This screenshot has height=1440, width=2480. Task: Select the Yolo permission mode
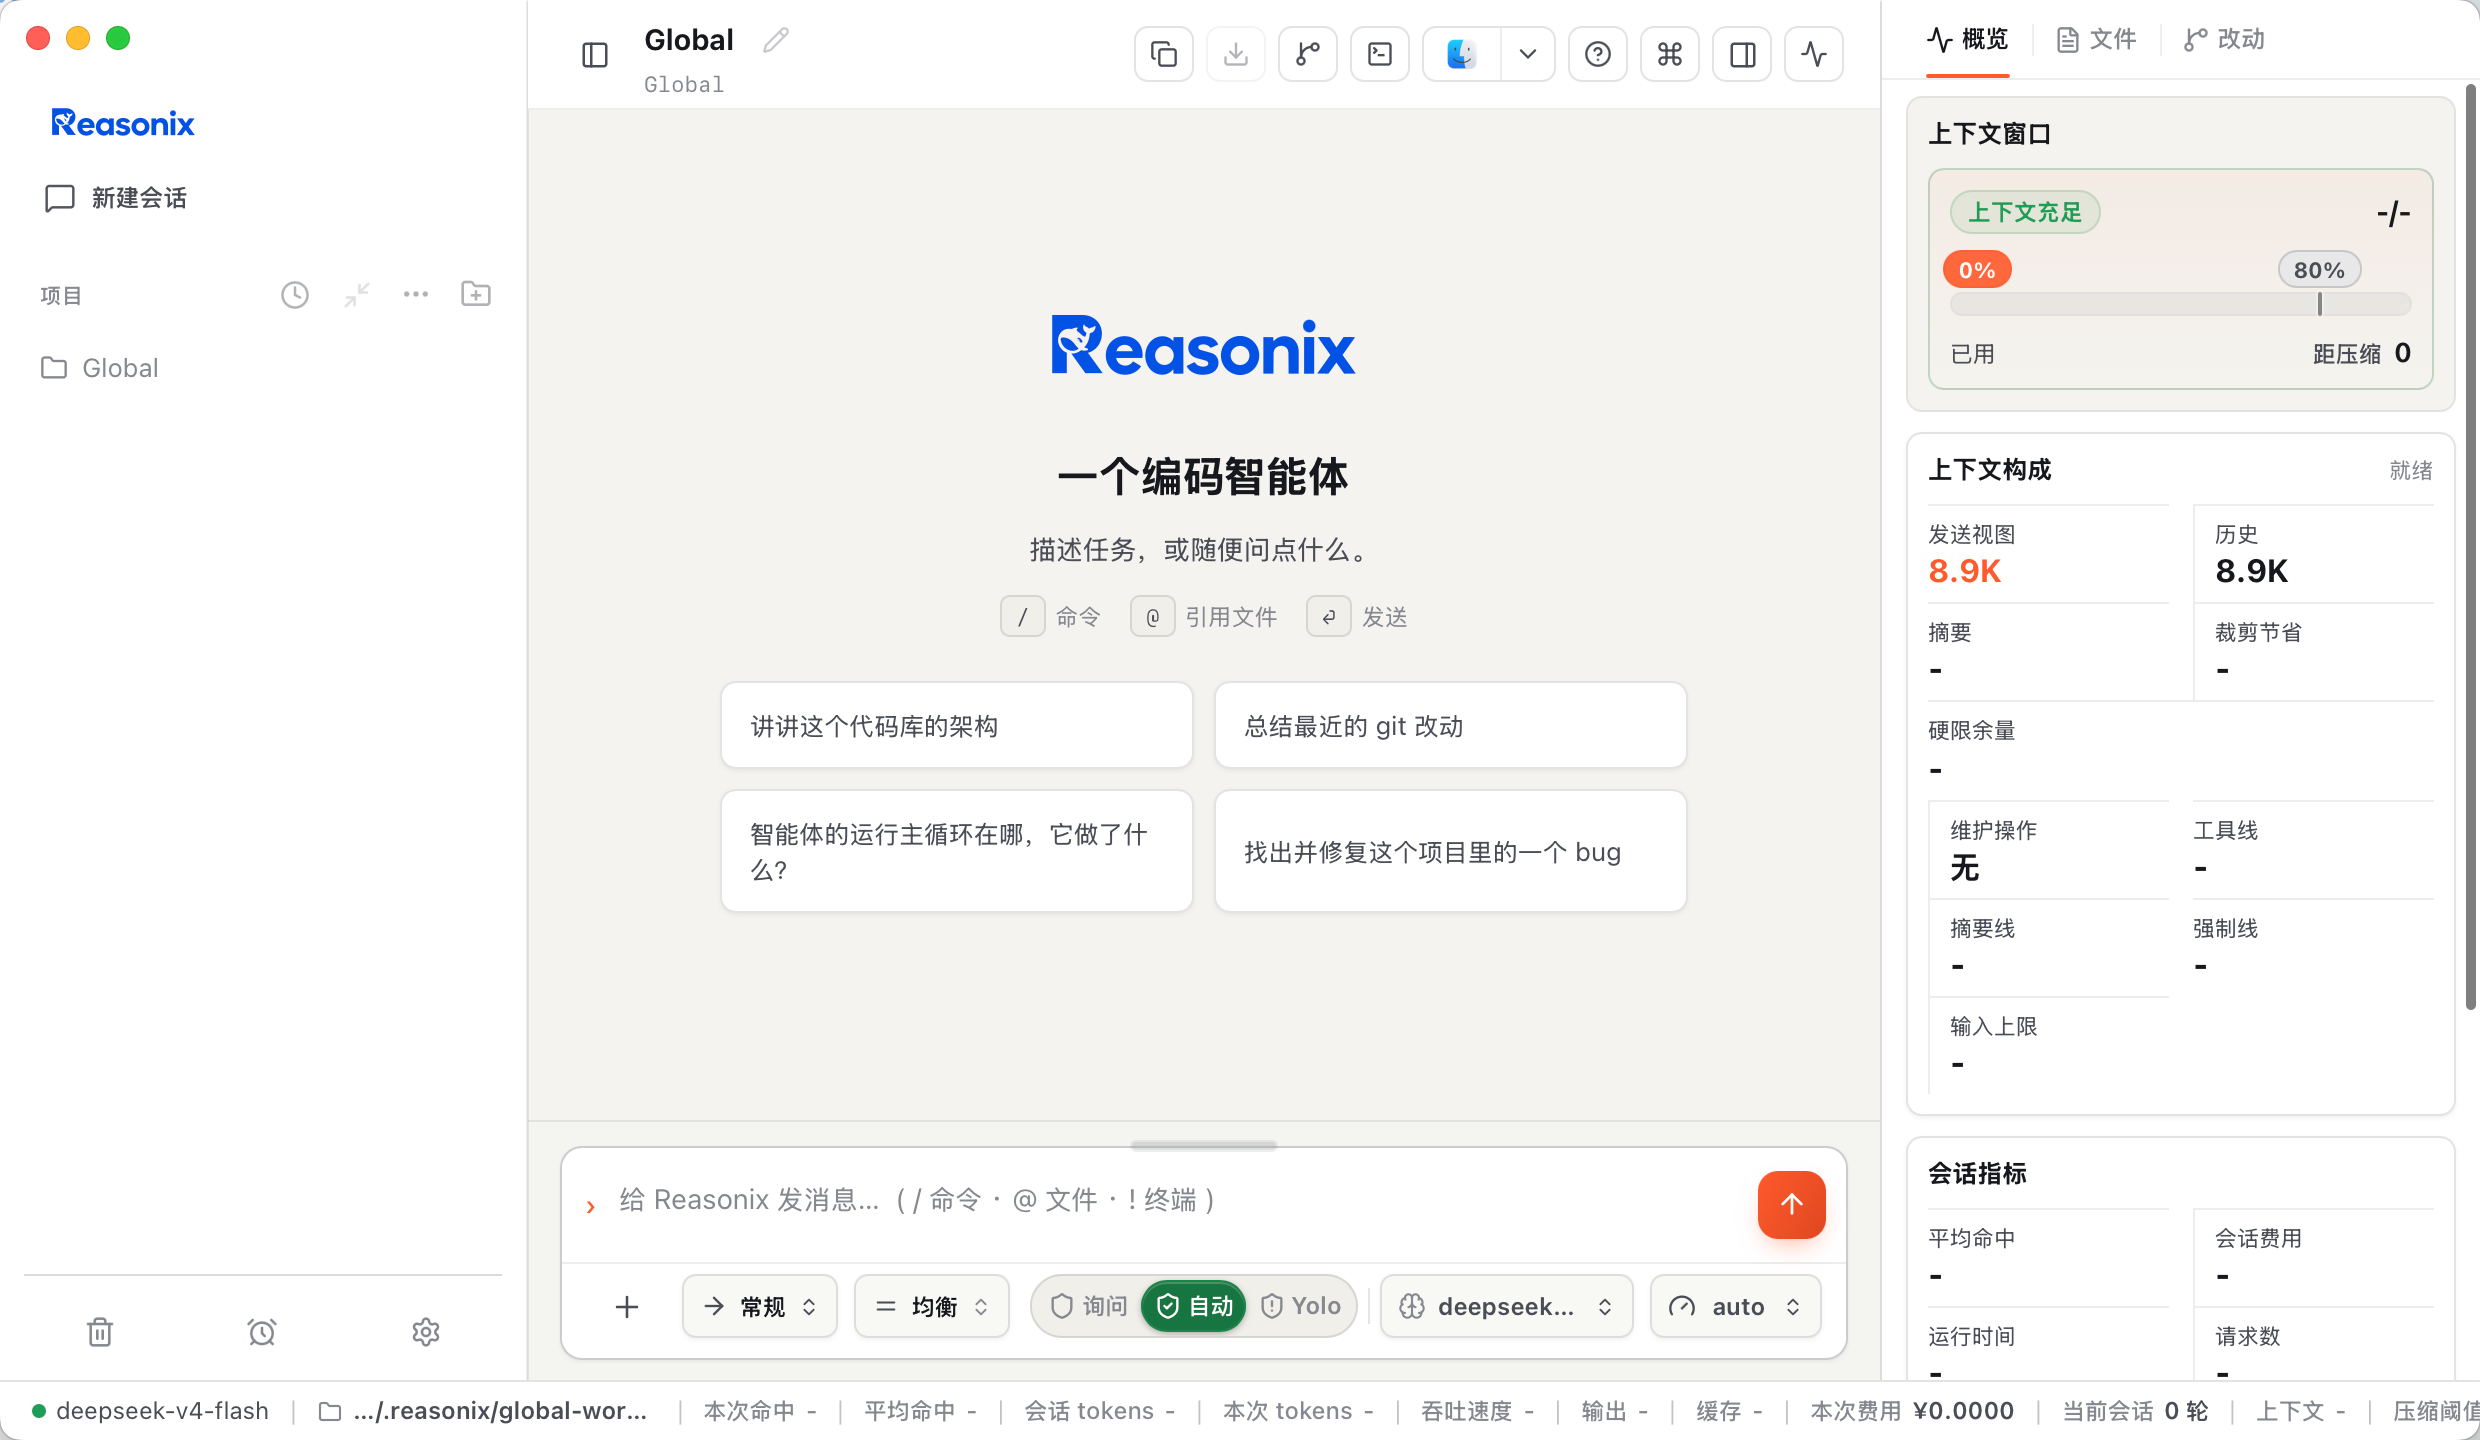1301,1306
